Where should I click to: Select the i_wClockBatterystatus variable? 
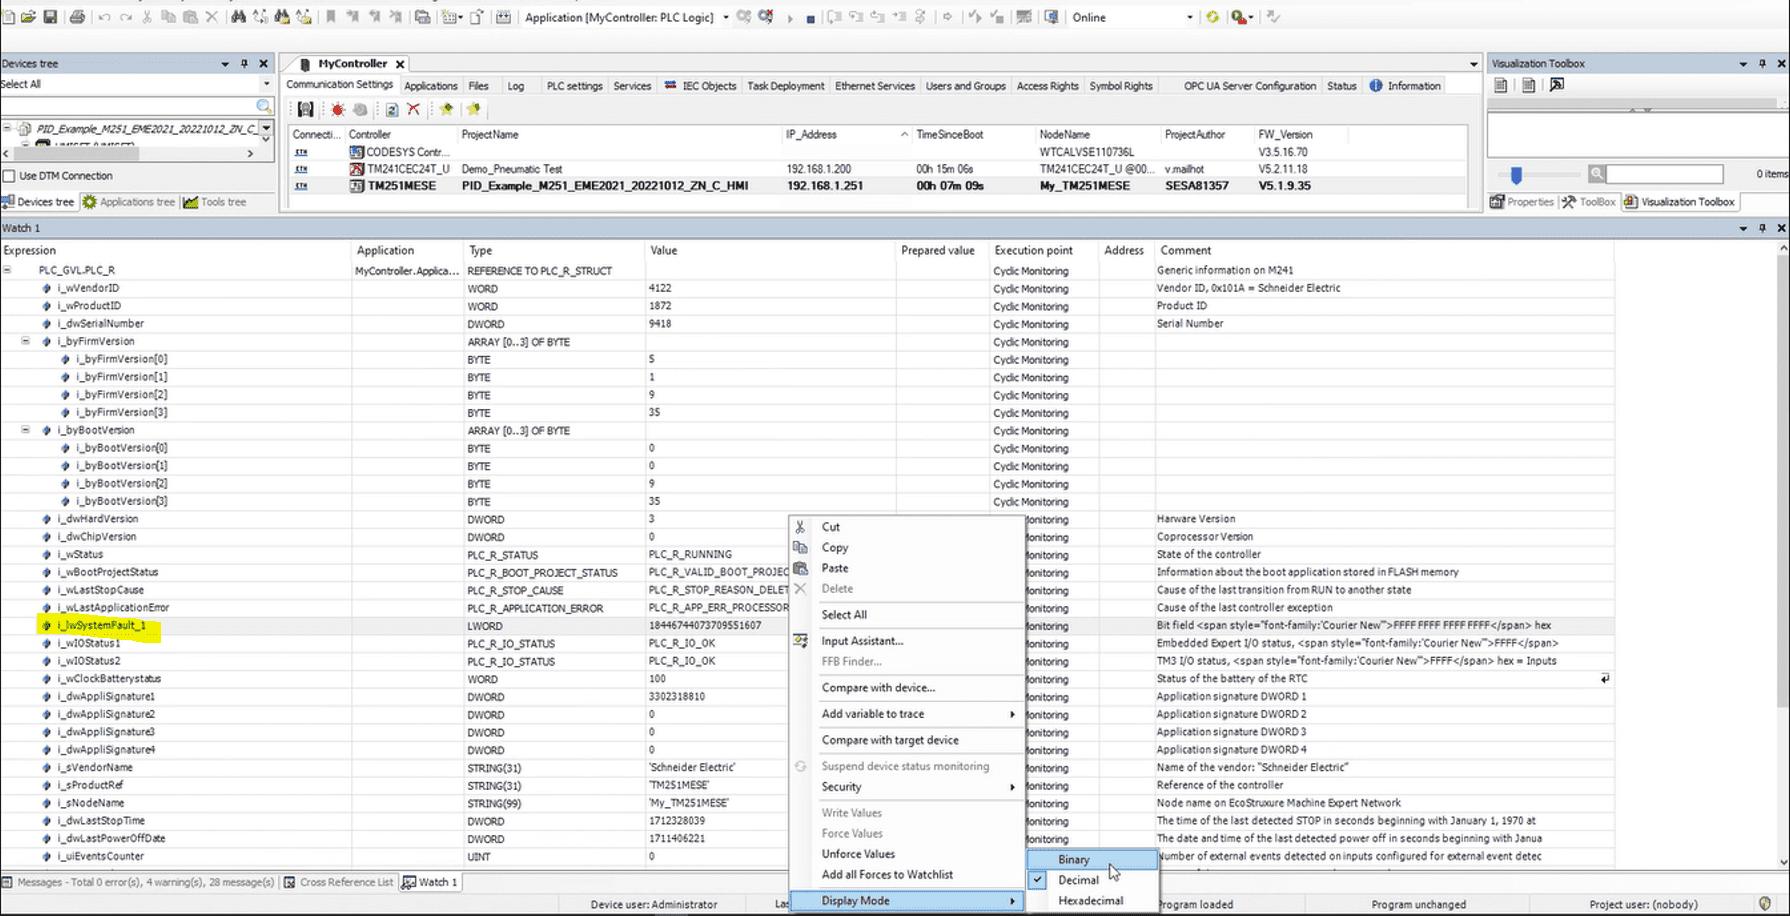(x=109, y=679)
